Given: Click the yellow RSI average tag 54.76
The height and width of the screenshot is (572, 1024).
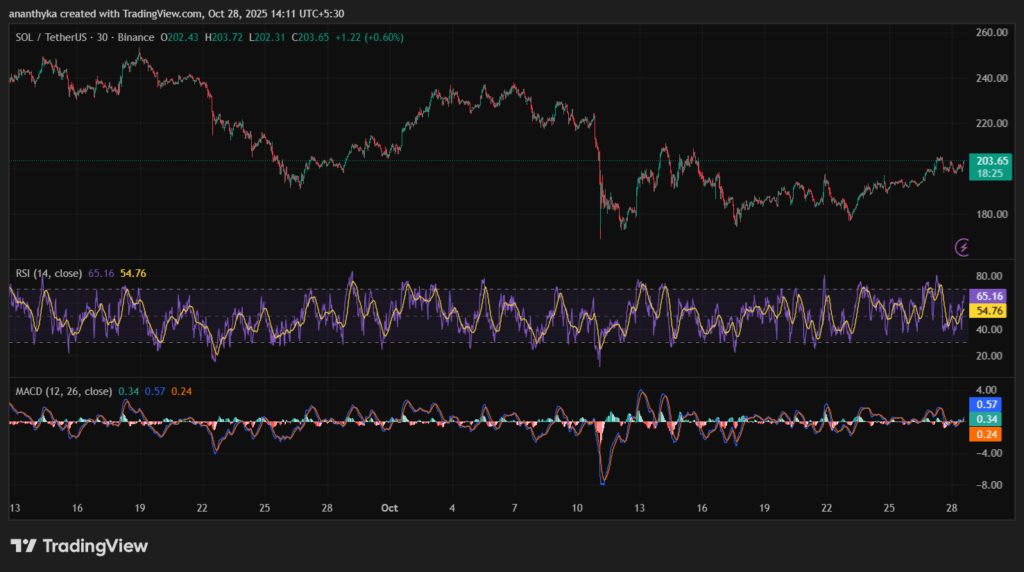Looking at the screenshot, I should [x=988, y=311].
